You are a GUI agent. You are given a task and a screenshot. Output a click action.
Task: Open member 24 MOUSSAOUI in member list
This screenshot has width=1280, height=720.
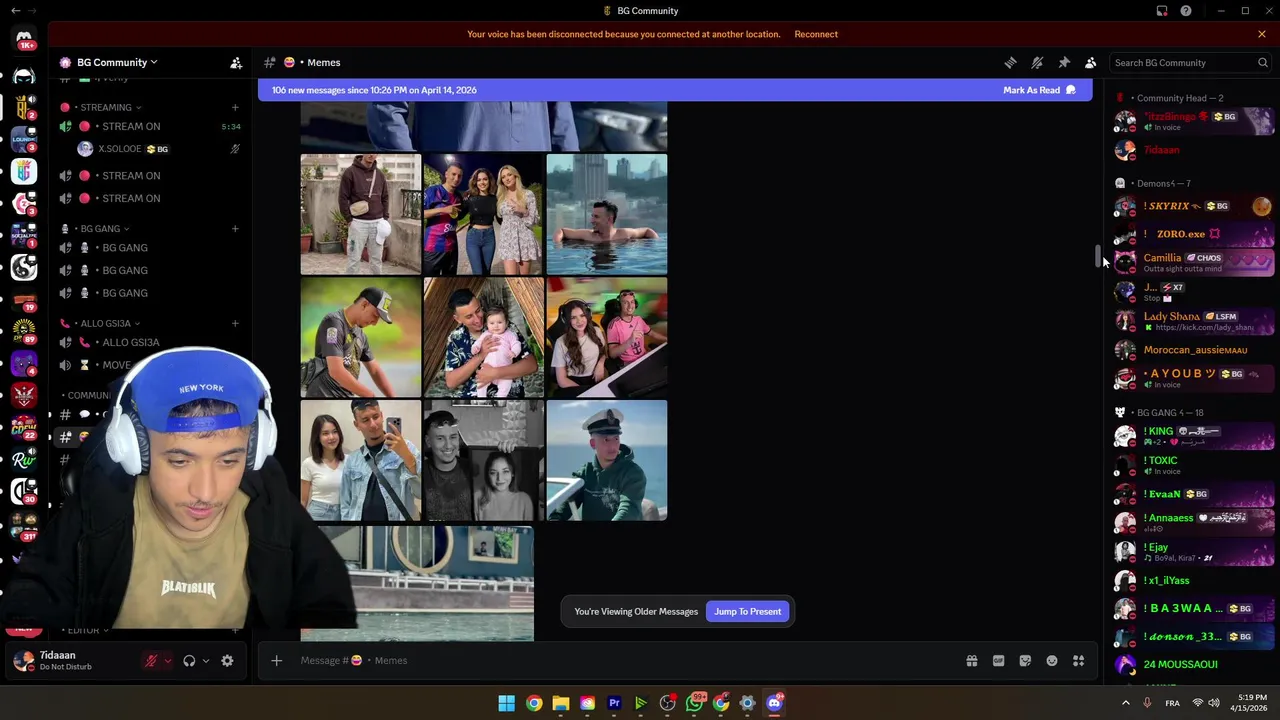coord(1194,665)
